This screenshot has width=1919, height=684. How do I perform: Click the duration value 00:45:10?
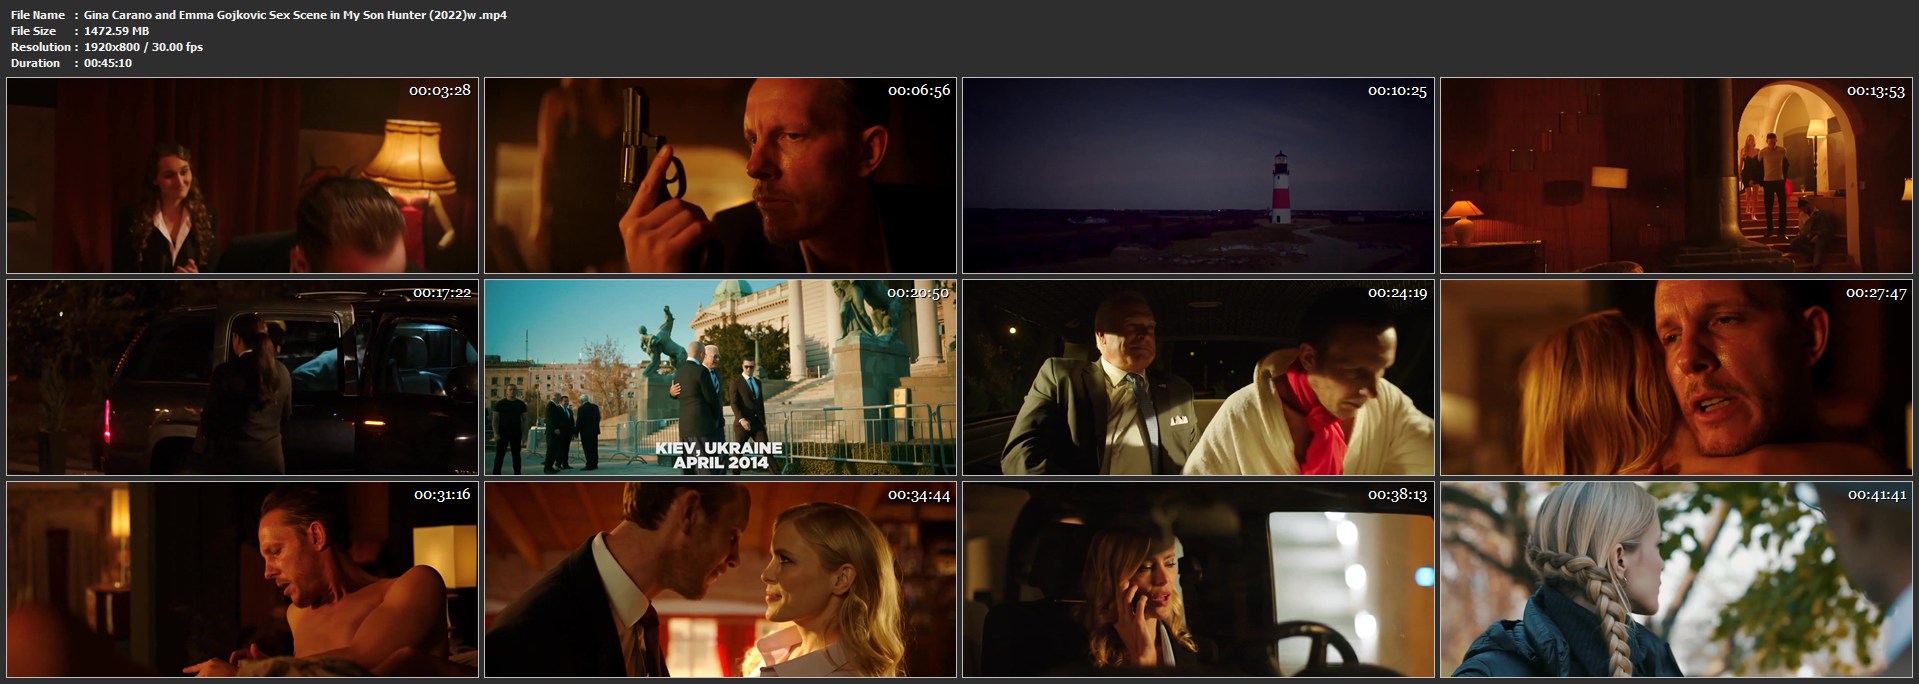[x=108, y=63]
